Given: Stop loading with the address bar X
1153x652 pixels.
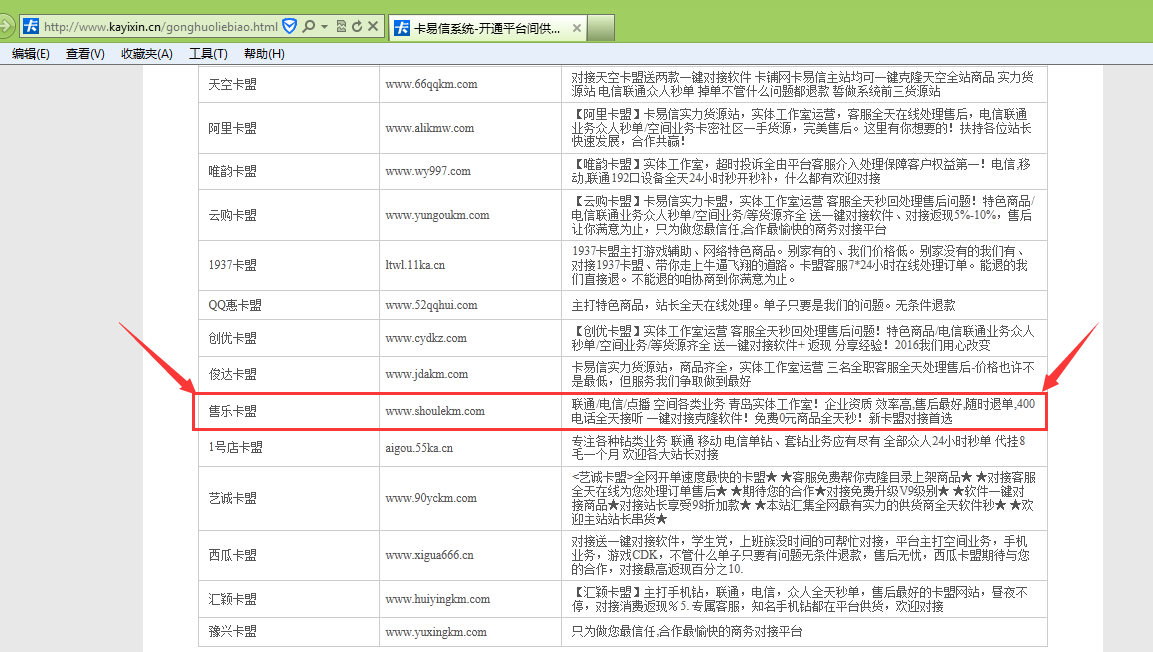Looking at the screenshot, I should pyautogui.click(x=373, y=26).
